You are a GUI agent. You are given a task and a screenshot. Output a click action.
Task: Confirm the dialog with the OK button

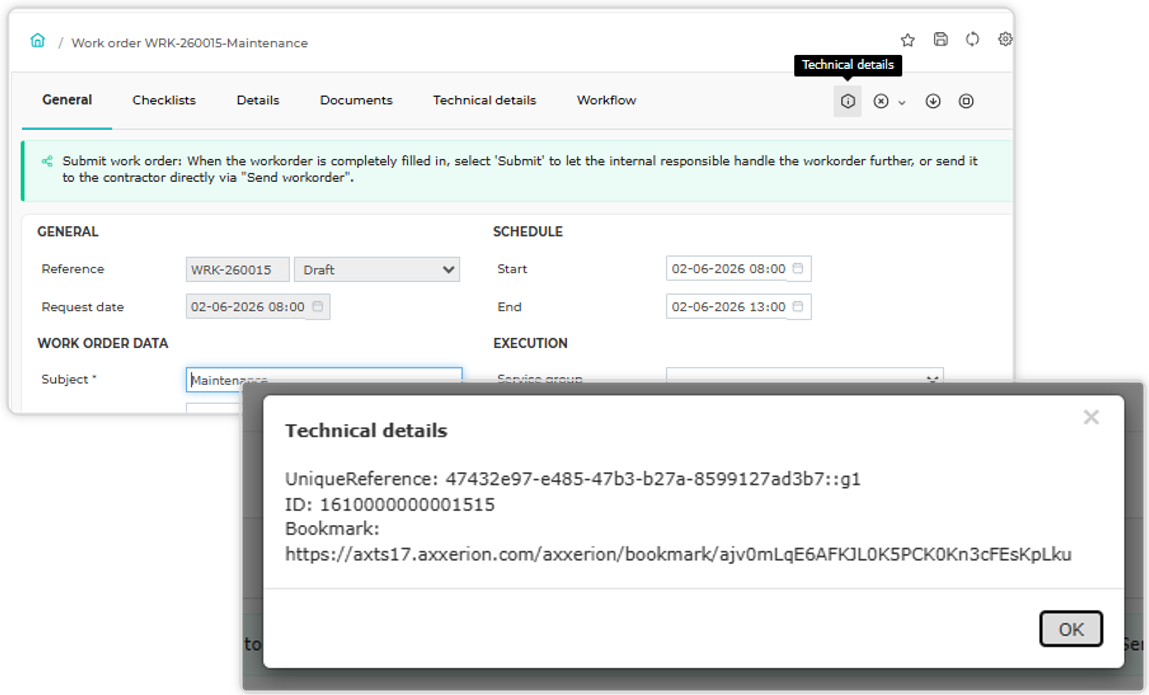tap(1071, 629)
